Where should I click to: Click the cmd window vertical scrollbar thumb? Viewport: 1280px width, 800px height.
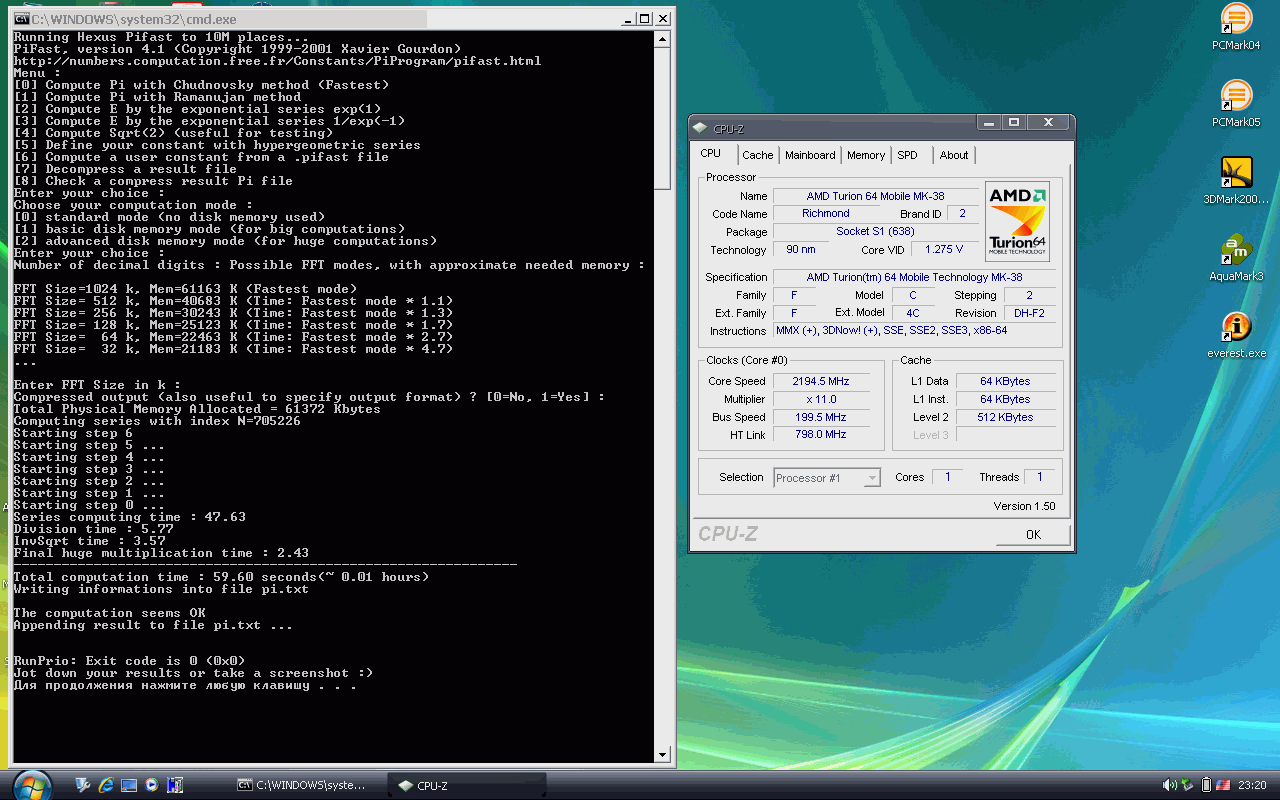(662, 118)
